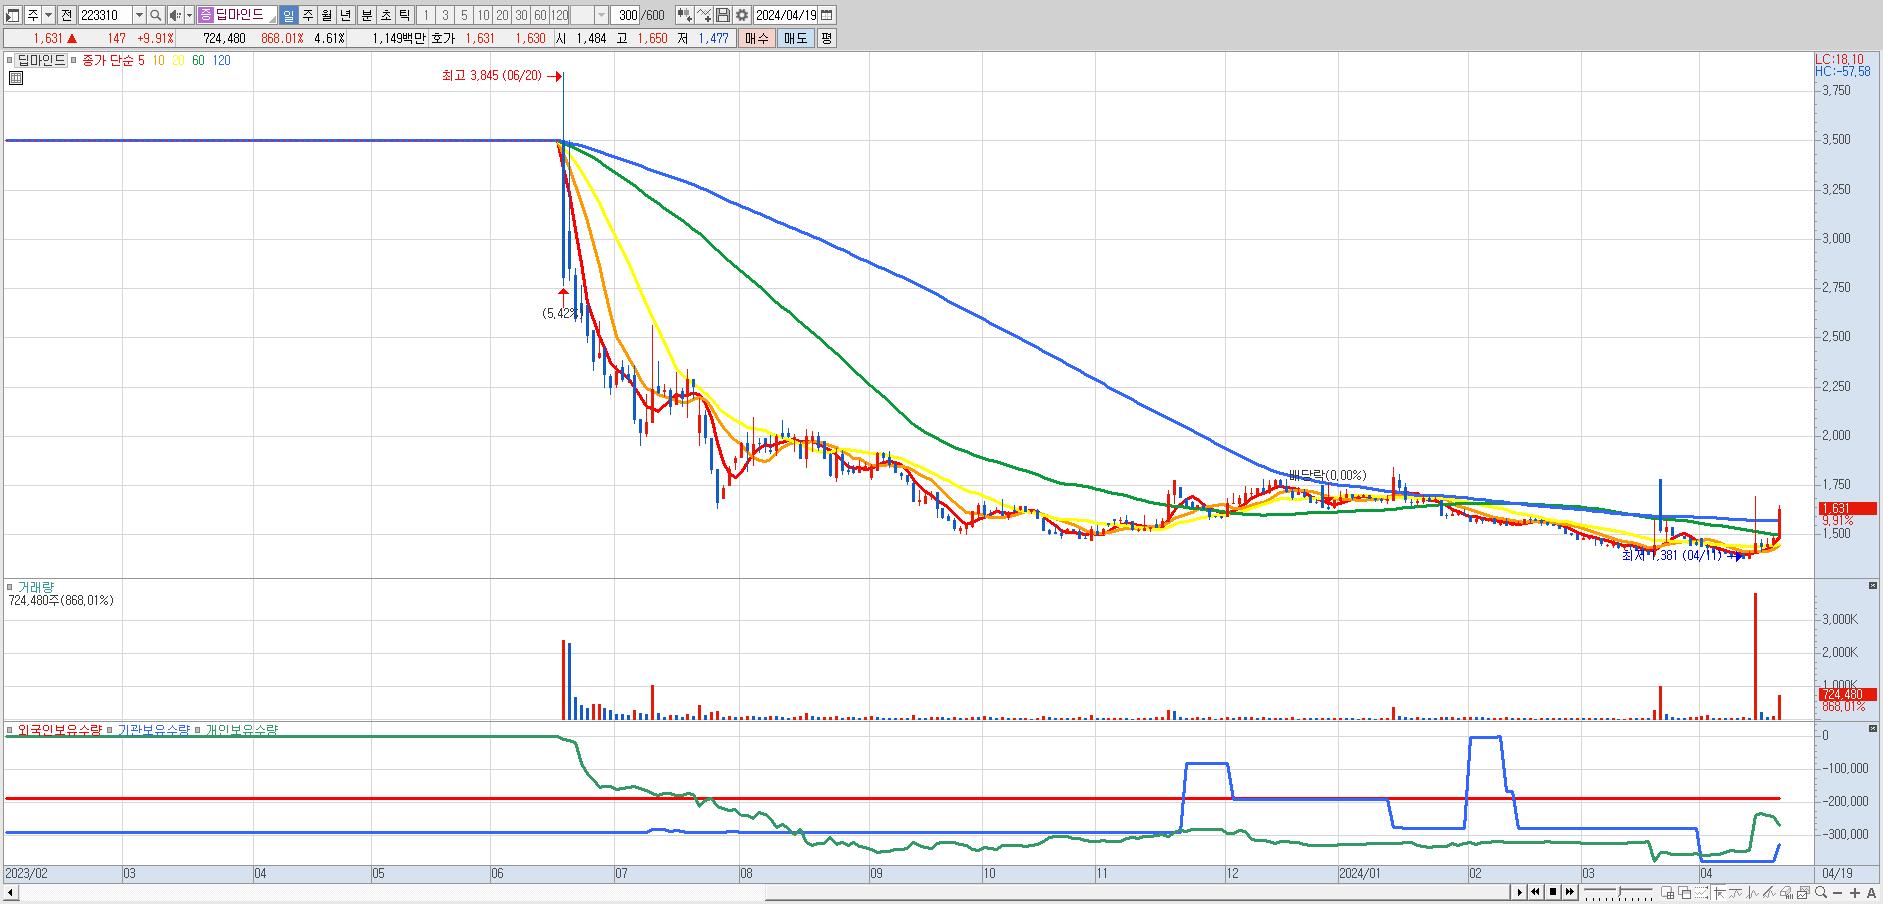
Task: Collapse the holdings panel corner toggle
Action: (1873, 729)
